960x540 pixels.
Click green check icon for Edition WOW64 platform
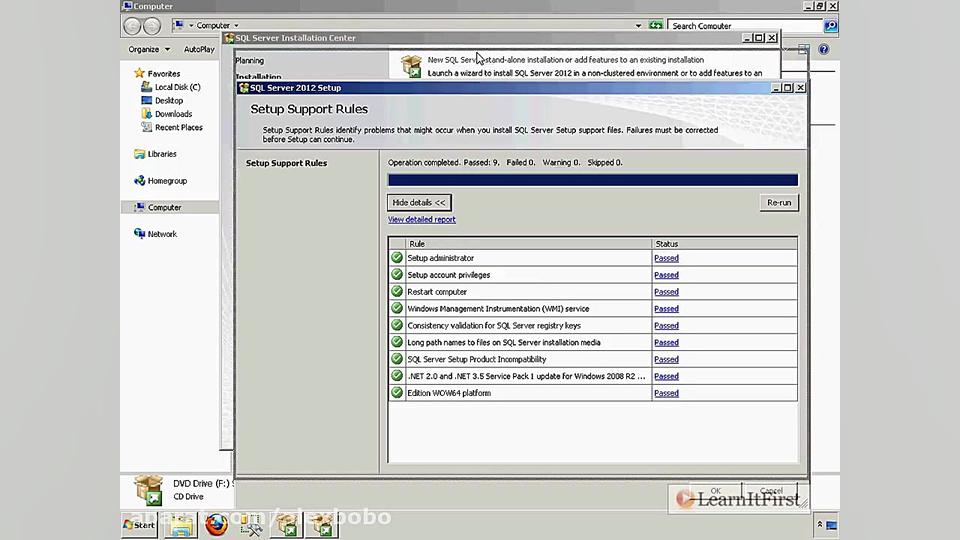397,392
